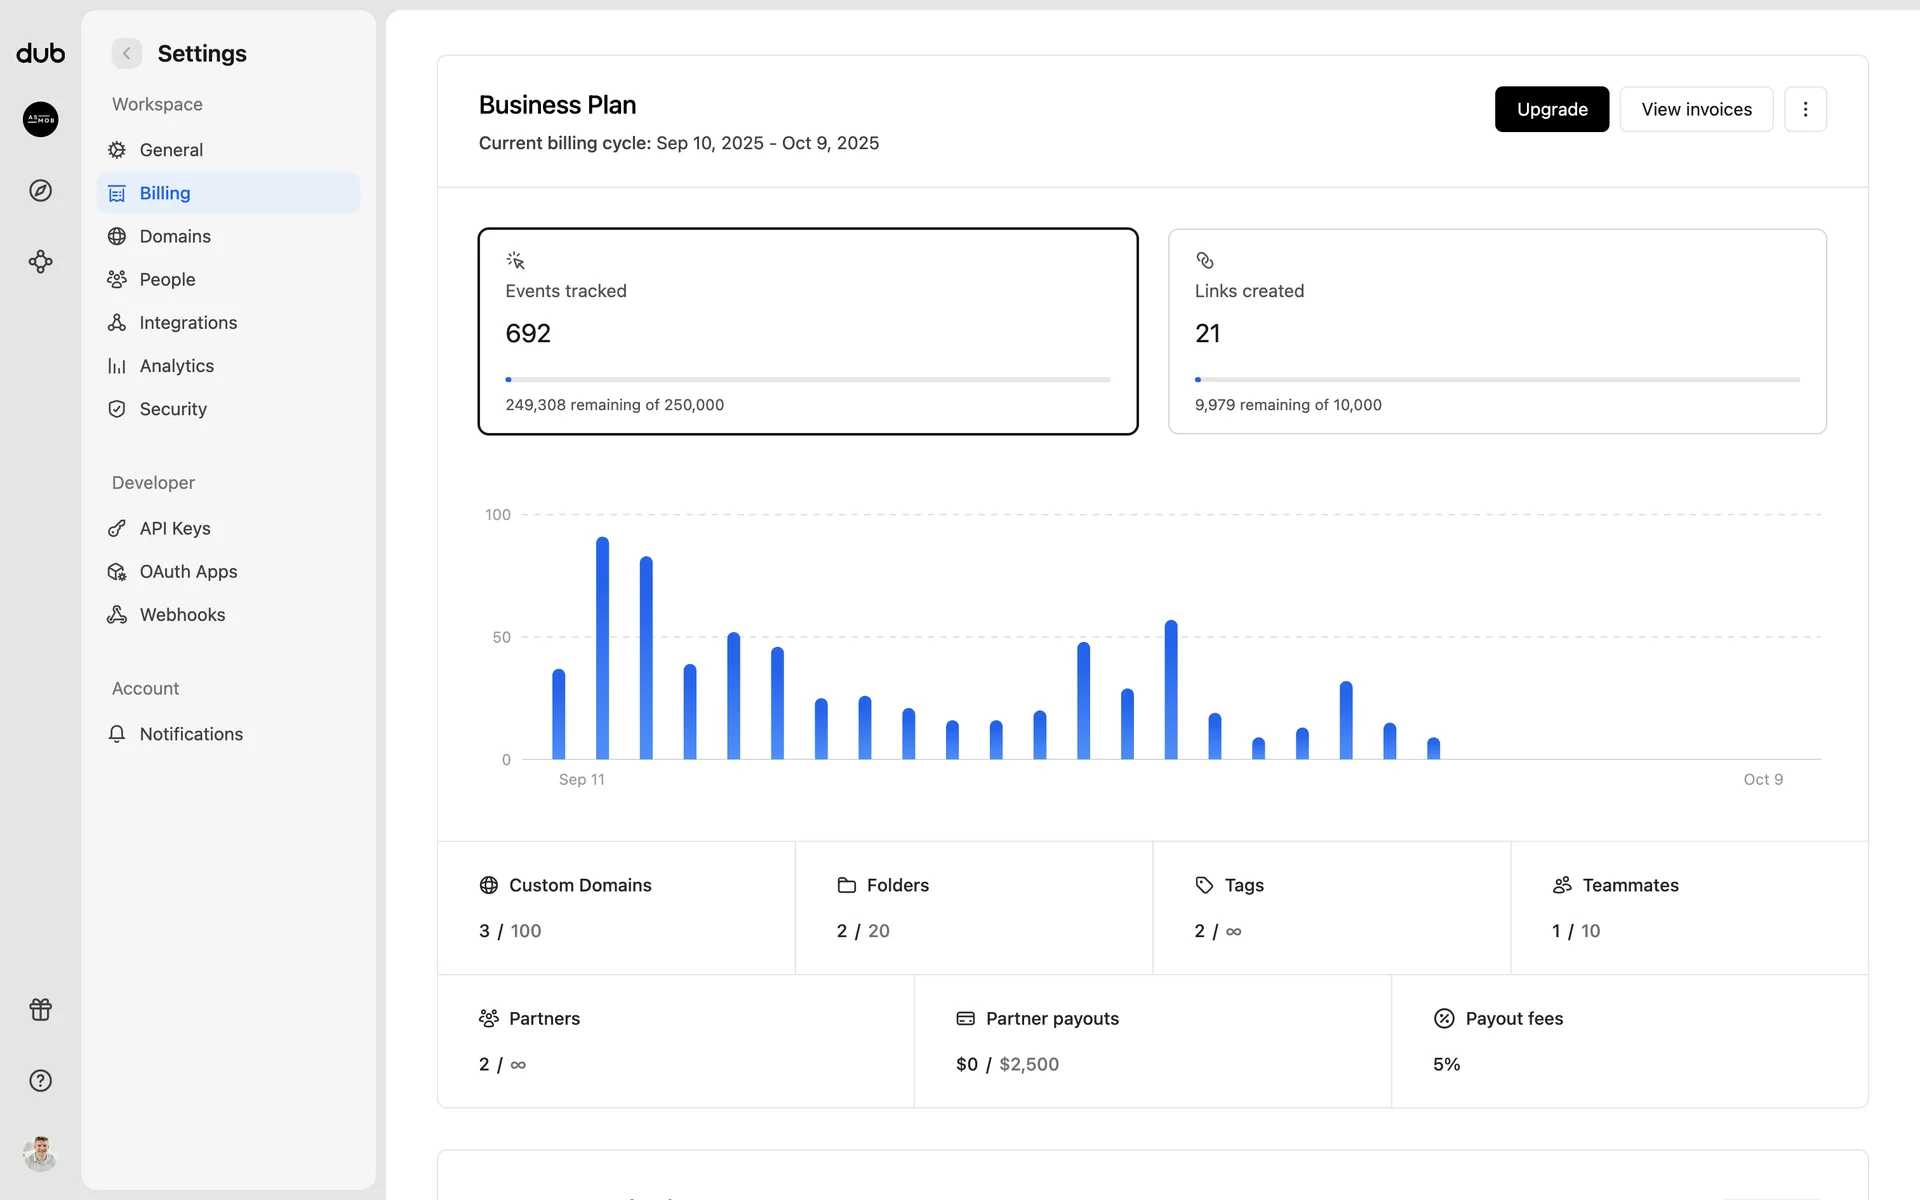Click the Events tracked usage progress bar

(x=807, y=380)
